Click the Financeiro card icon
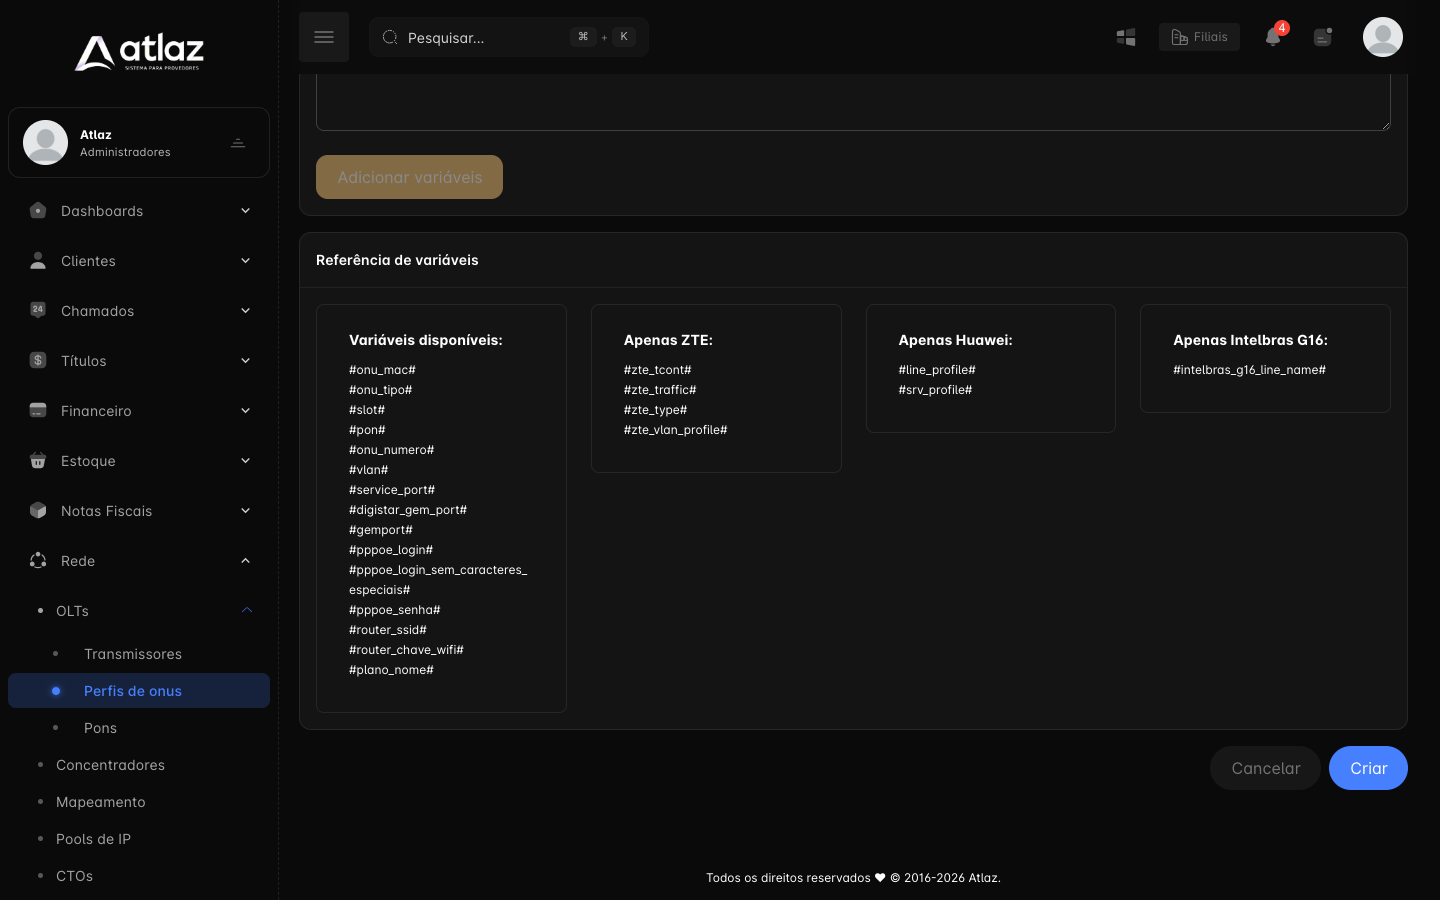Image resolution: width=1440 pixels, height=900 pixels. coord(38,410)
